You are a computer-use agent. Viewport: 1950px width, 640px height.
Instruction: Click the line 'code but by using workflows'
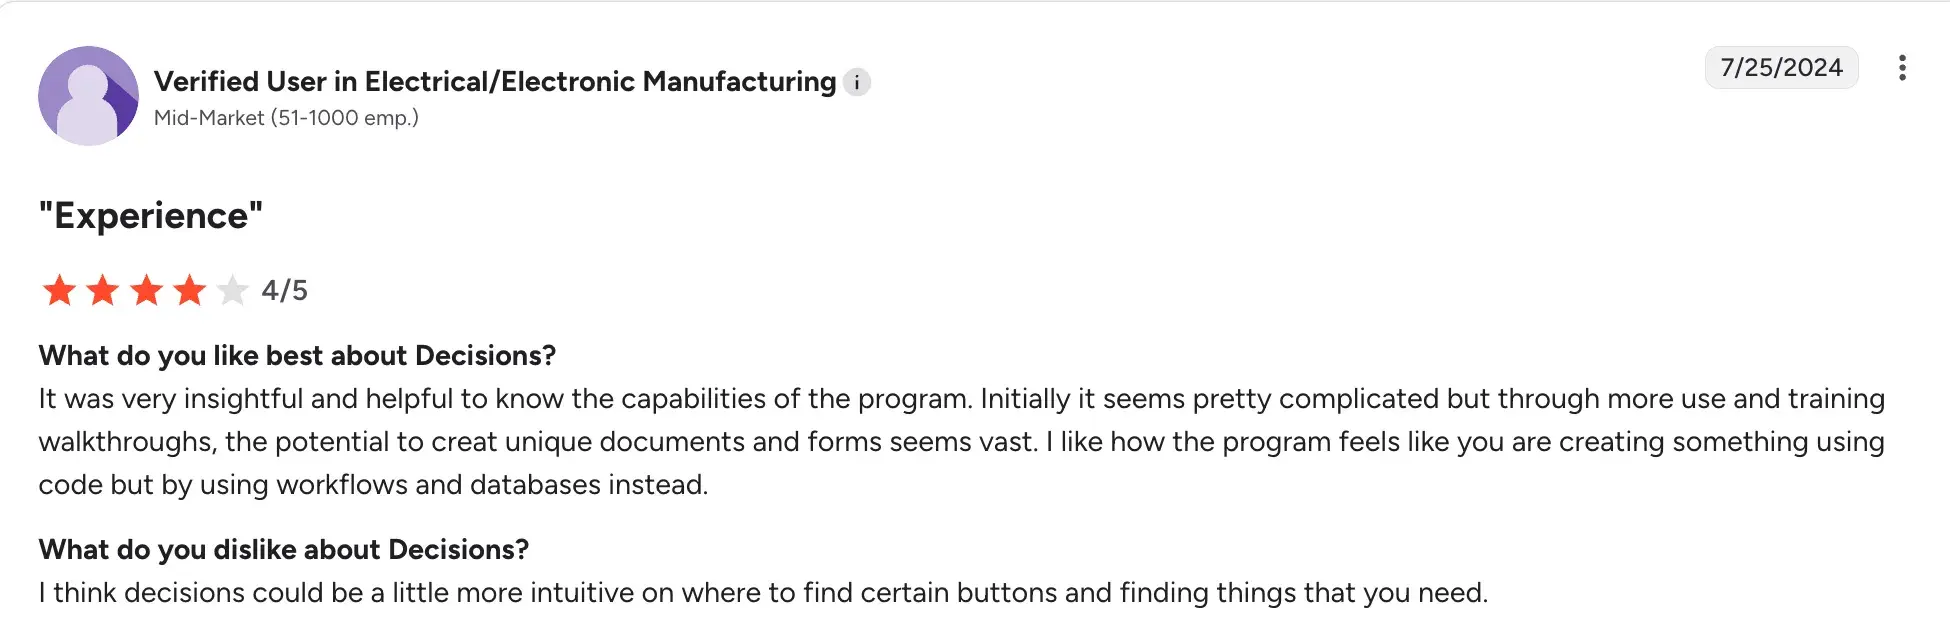click(x=373, y=485)
